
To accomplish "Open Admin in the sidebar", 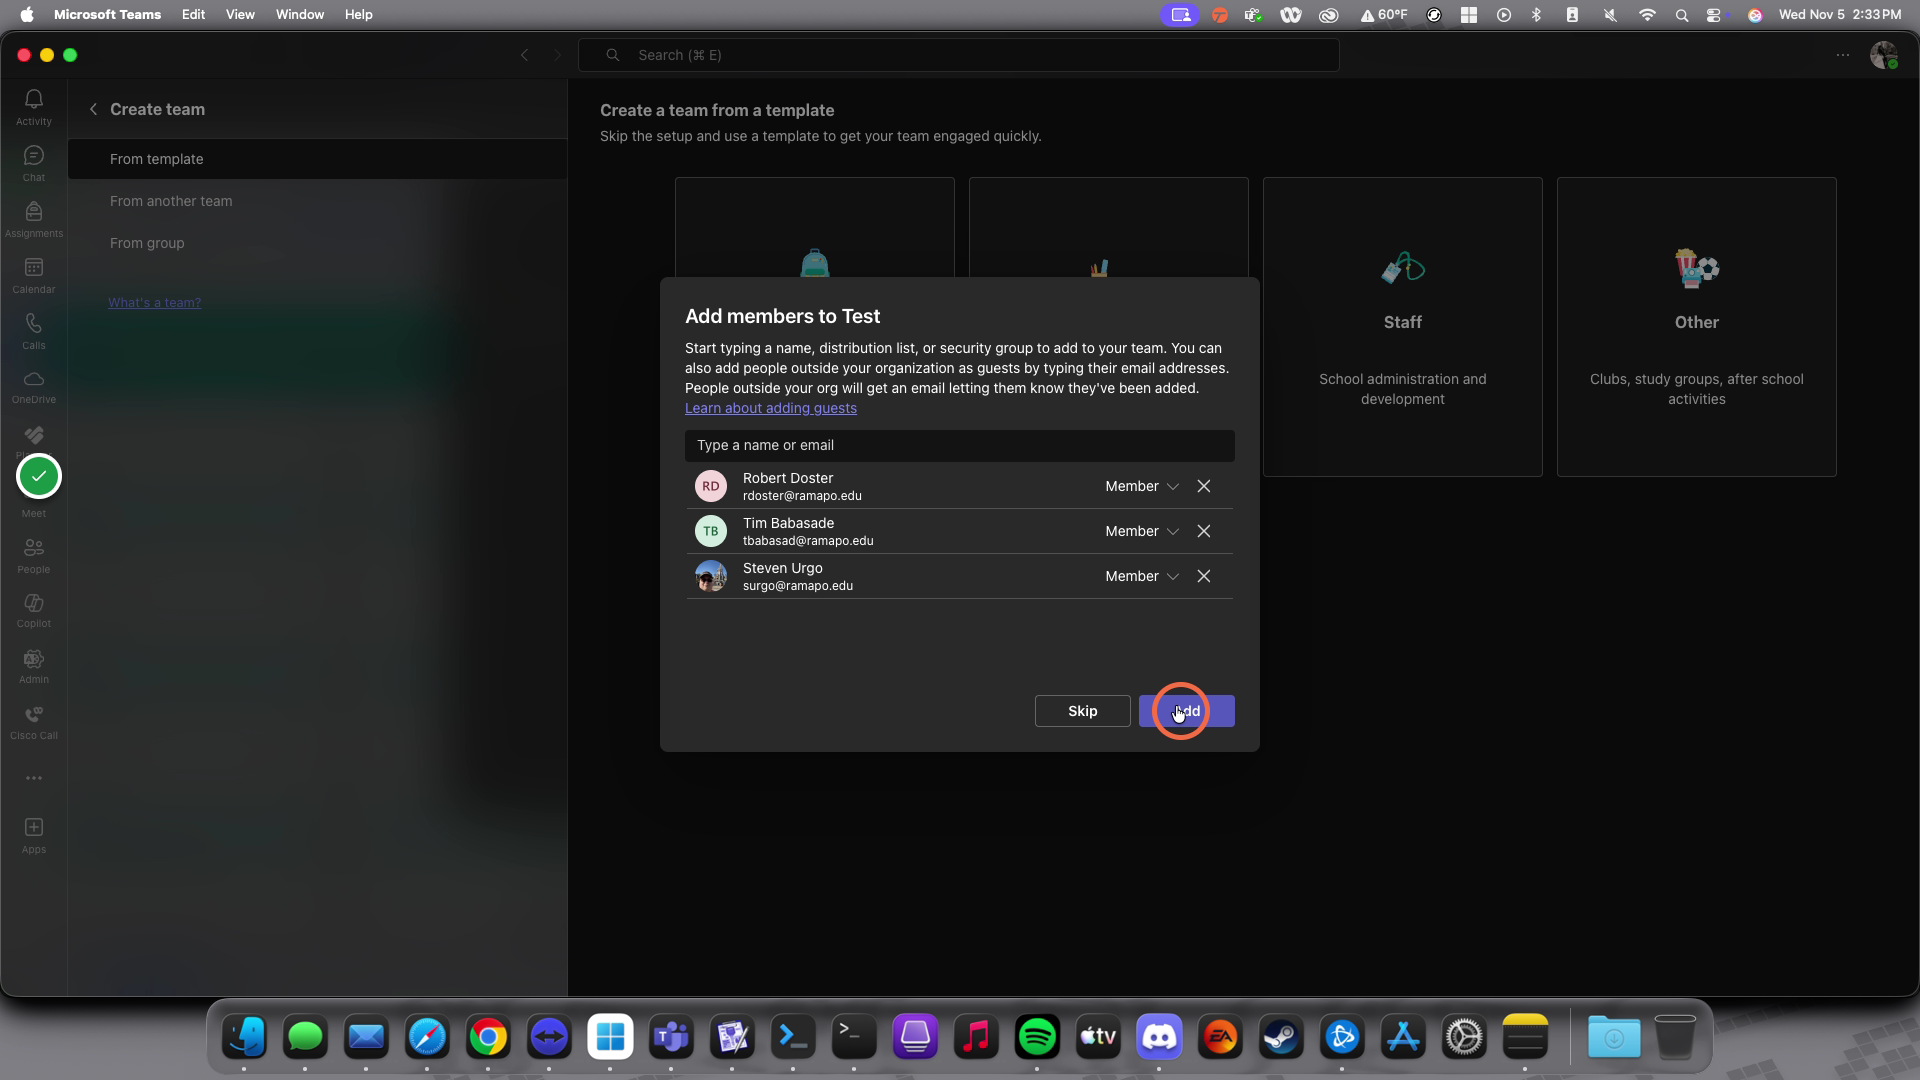I will (34, 667).
